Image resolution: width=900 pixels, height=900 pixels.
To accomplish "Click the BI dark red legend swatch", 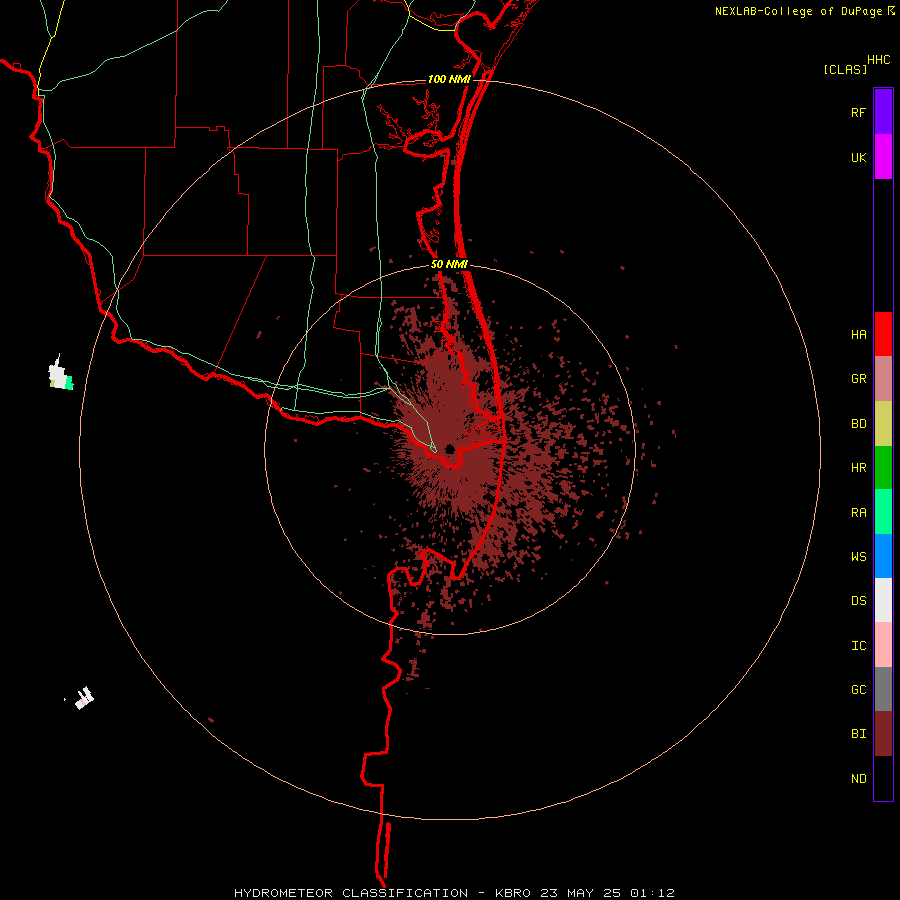I will coord(883,734).
